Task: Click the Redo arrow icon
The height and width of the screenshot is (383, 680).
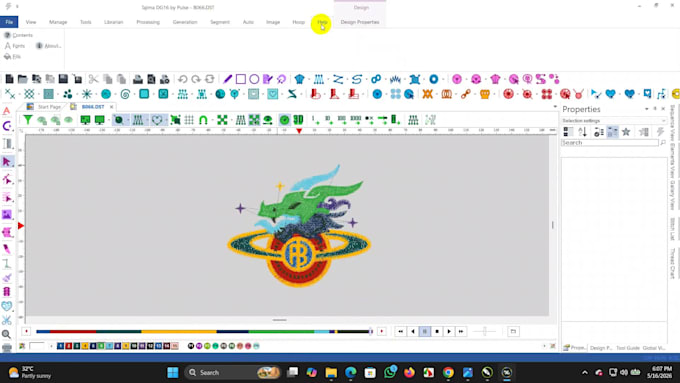Action: pos(196,79)
